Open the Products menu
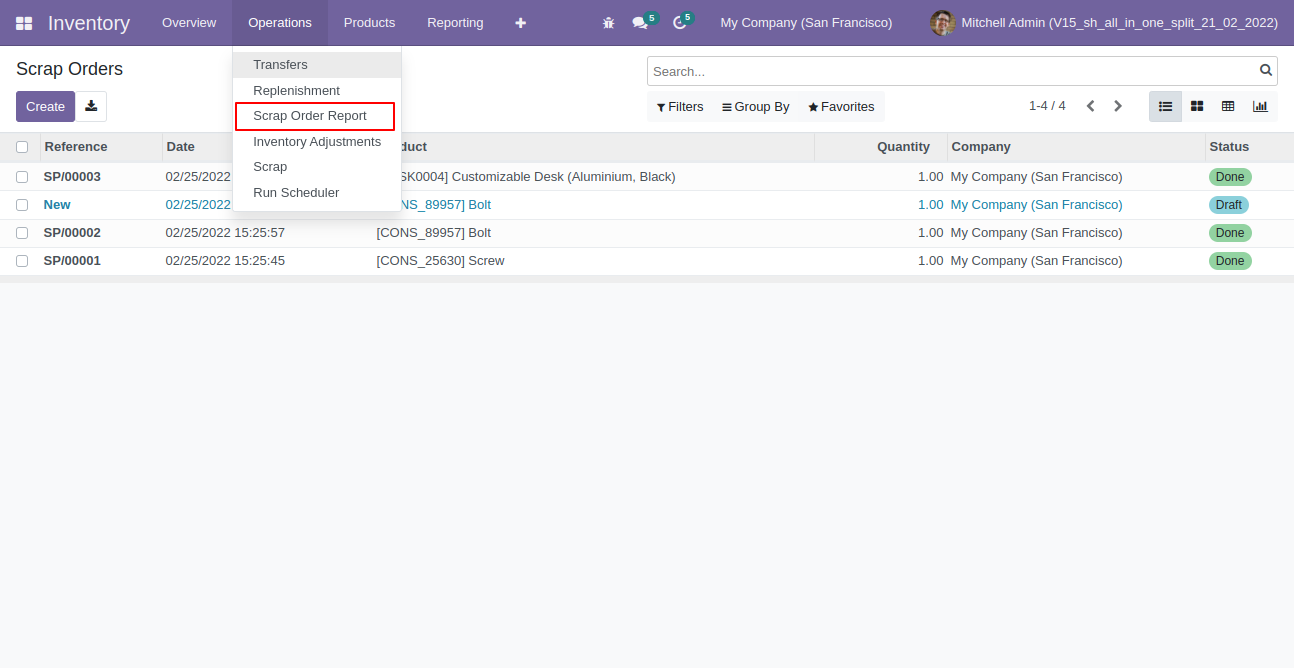This screenshot has height=668, width=1294. click(x=369, y=23)
